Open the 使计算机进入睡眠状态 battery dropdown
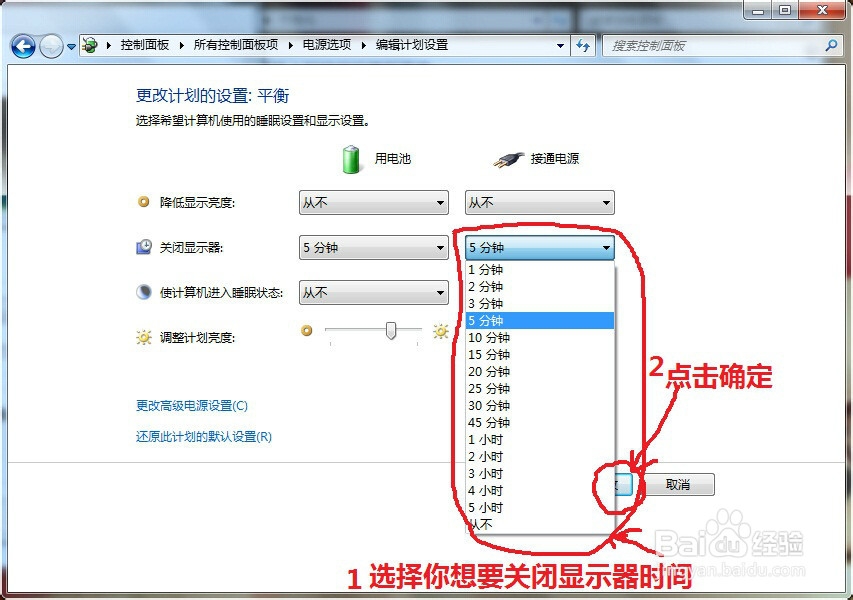Screen dimensions: 853x600 point(374,293)
